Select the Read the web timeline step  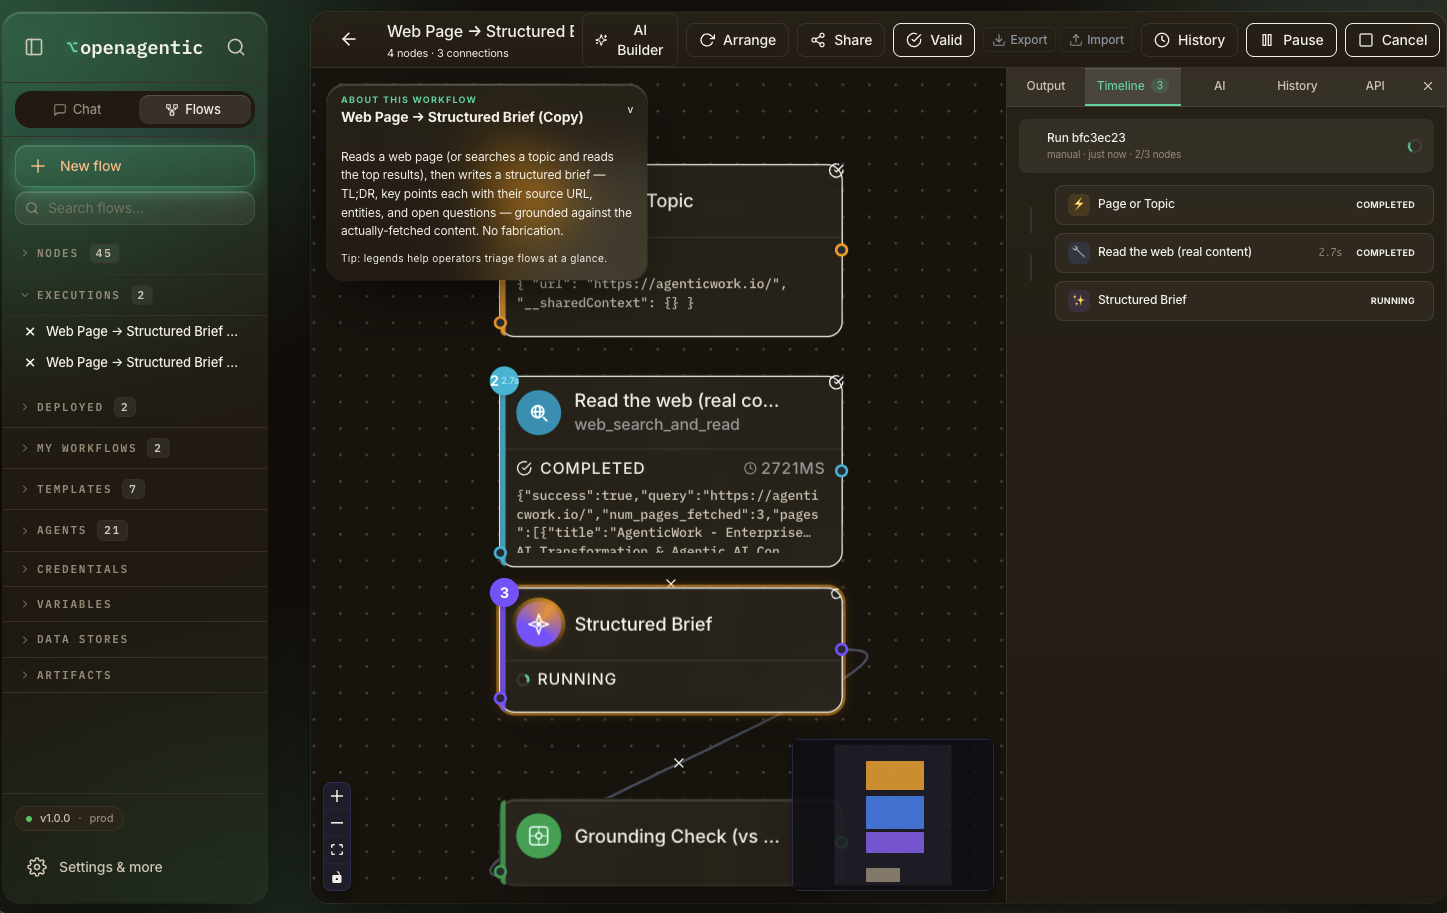click(x=1244, y=252)
